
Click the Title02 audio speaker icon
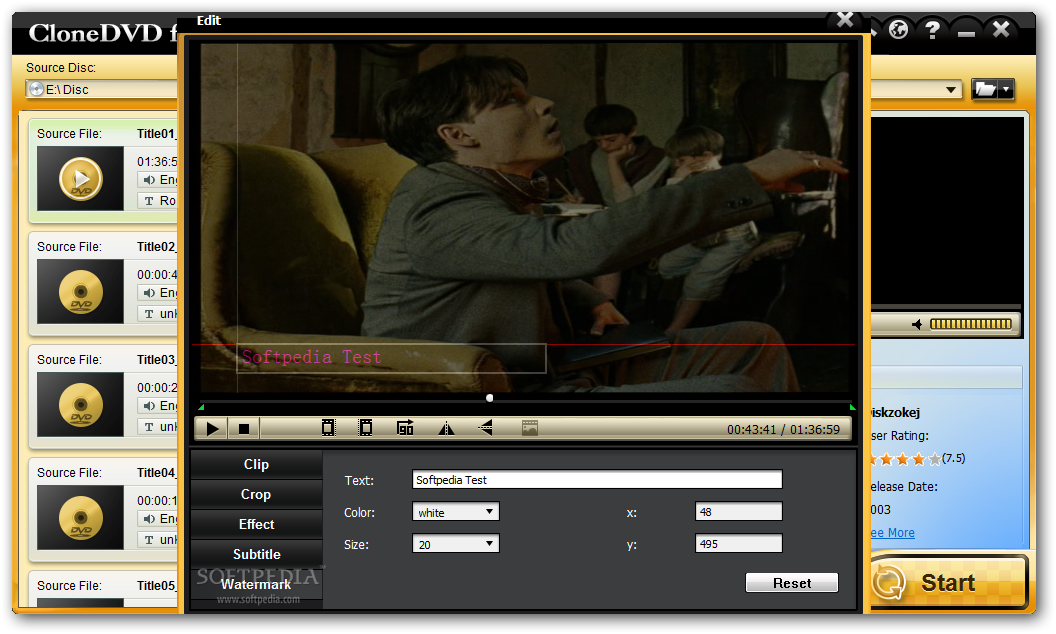point(149,292)
